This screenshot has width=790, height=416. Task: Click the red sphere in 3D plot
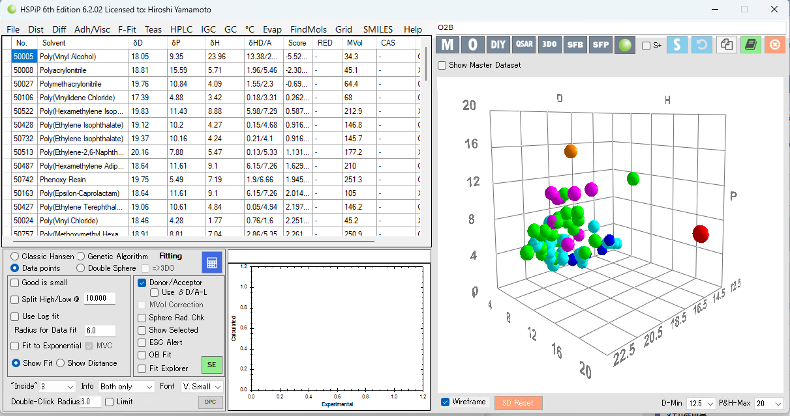coord(701,233)
